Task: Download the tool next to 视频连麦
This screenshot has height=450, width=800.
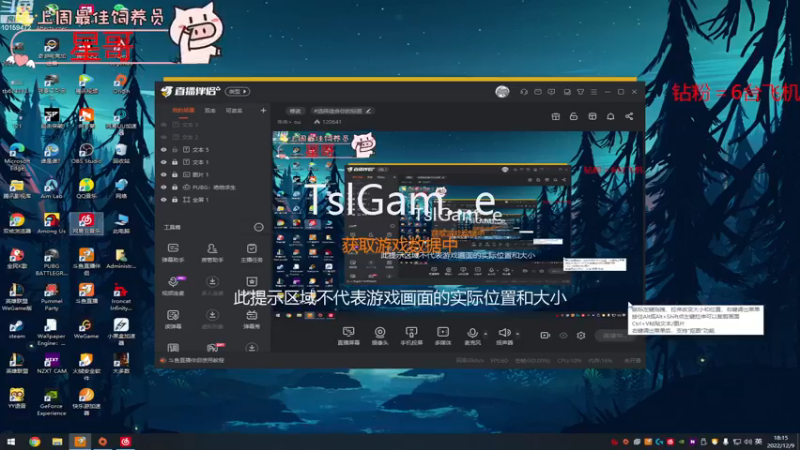Action: 212,286
